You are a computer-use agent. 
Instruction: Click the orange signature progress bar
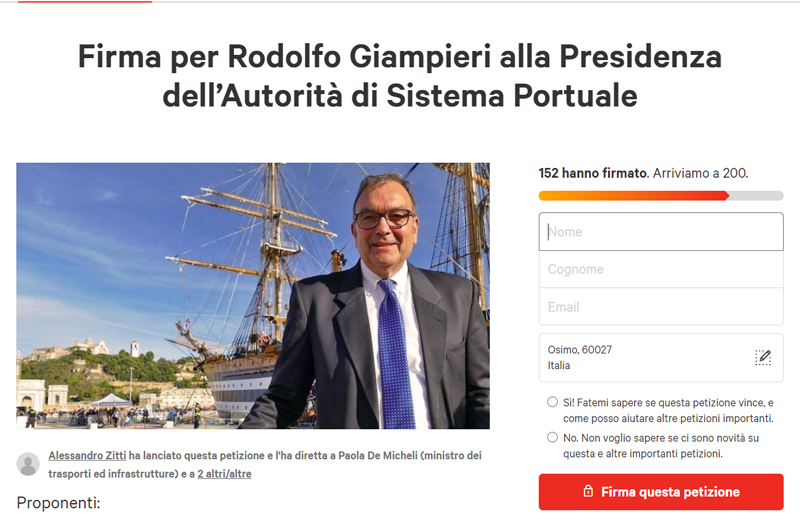(634, 195)
